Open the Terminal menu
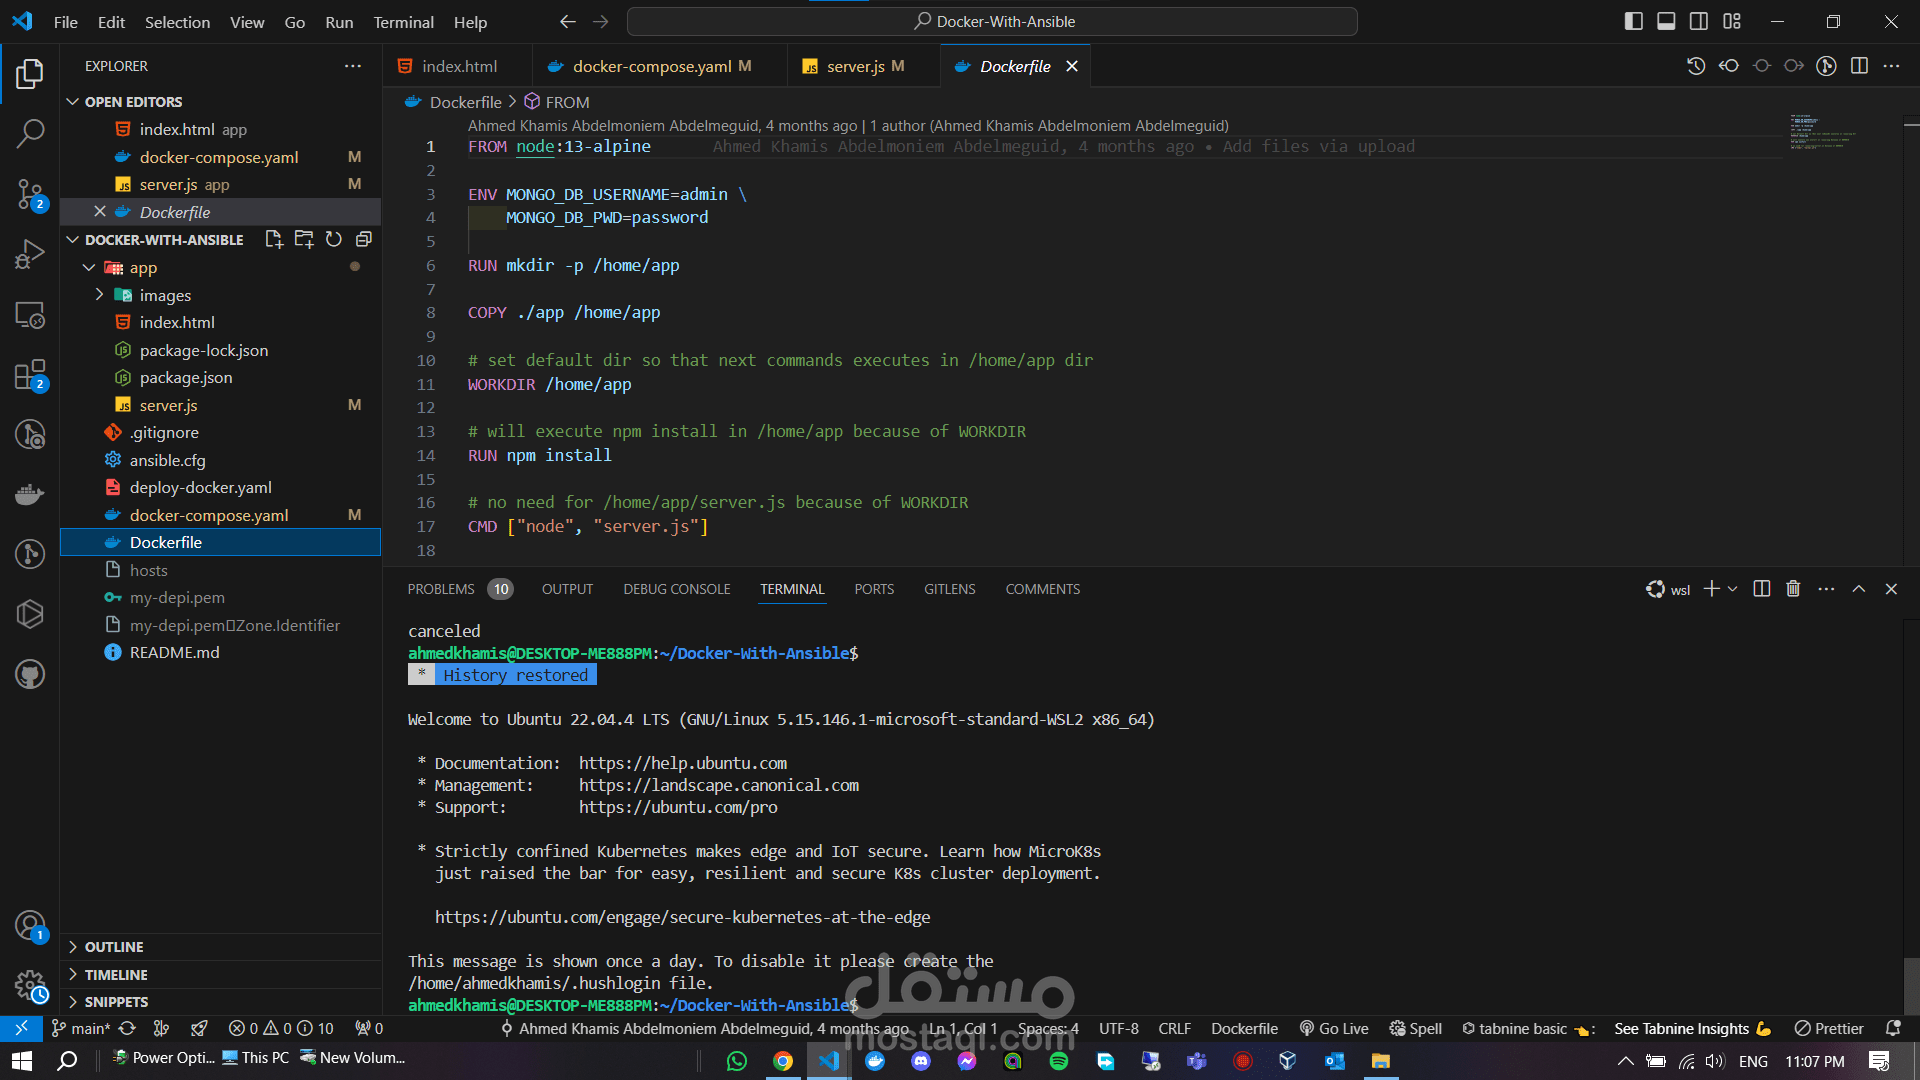1920x1080 pixels. pyautogui.click(x=403, y=22)
